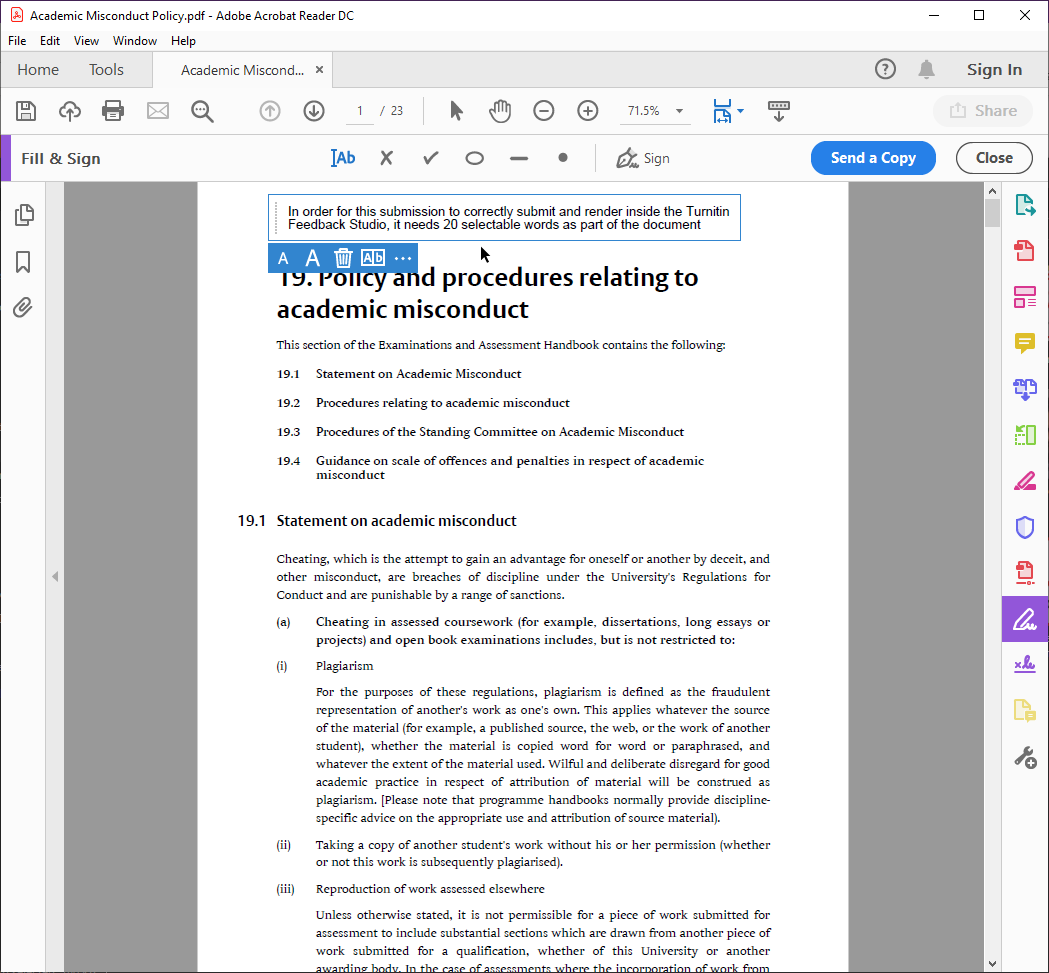Open the Edit menu
Screen dimensions: 1049x973
coord(50,41)
